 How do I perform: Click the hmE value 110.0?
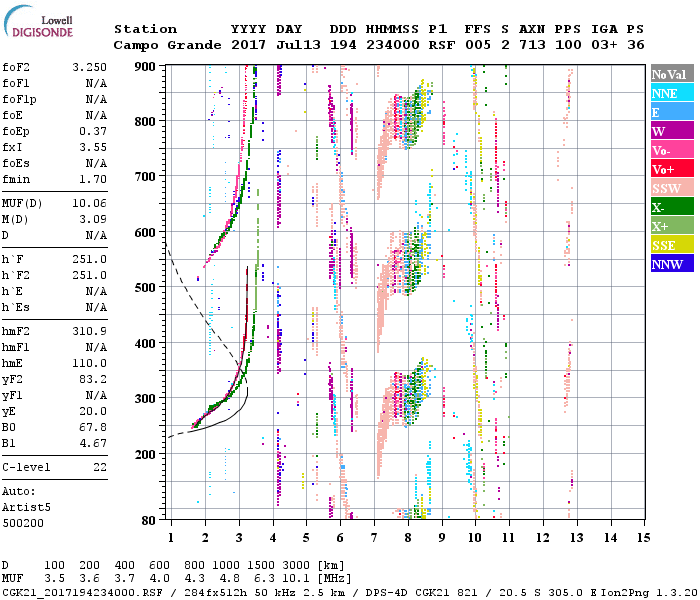click(x=89, y=363)
